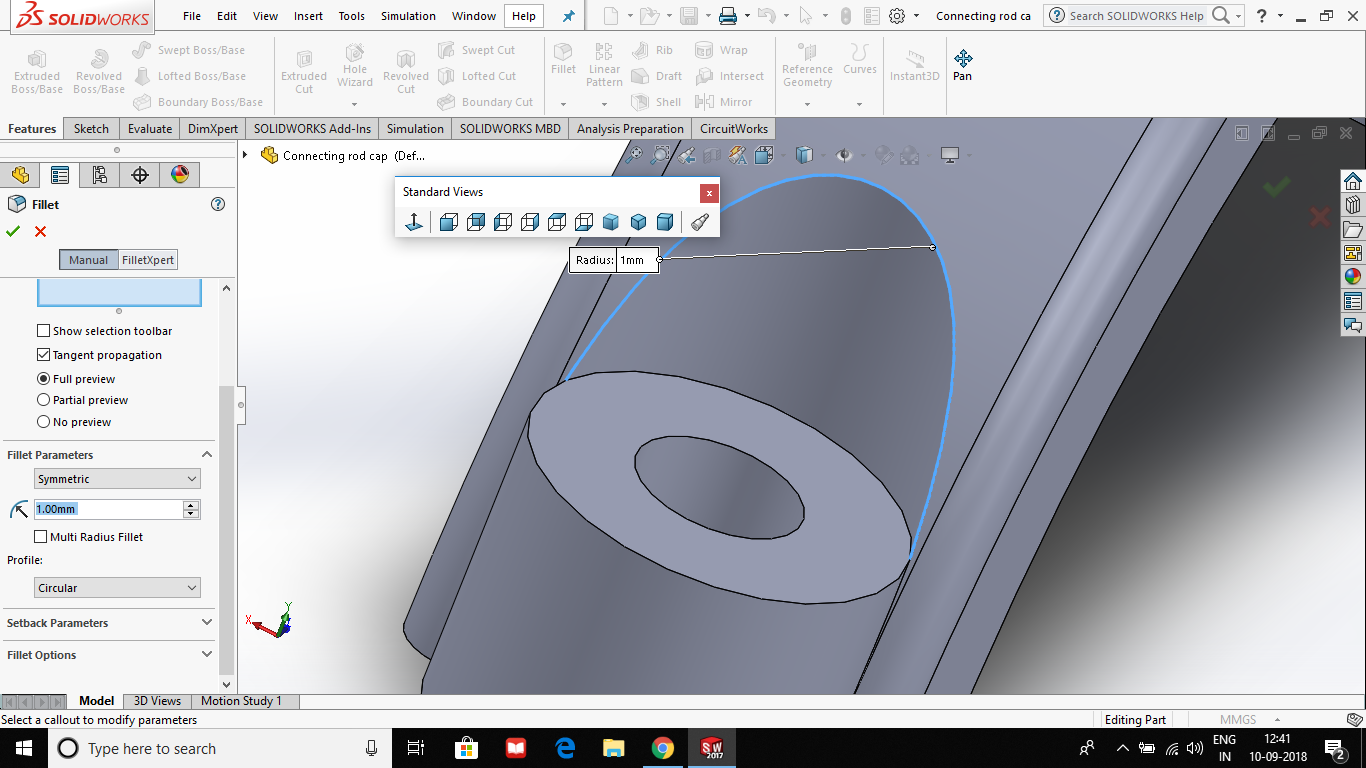
Task: Pick the Normal To view in Standard Views
Action: click(413, 221)
